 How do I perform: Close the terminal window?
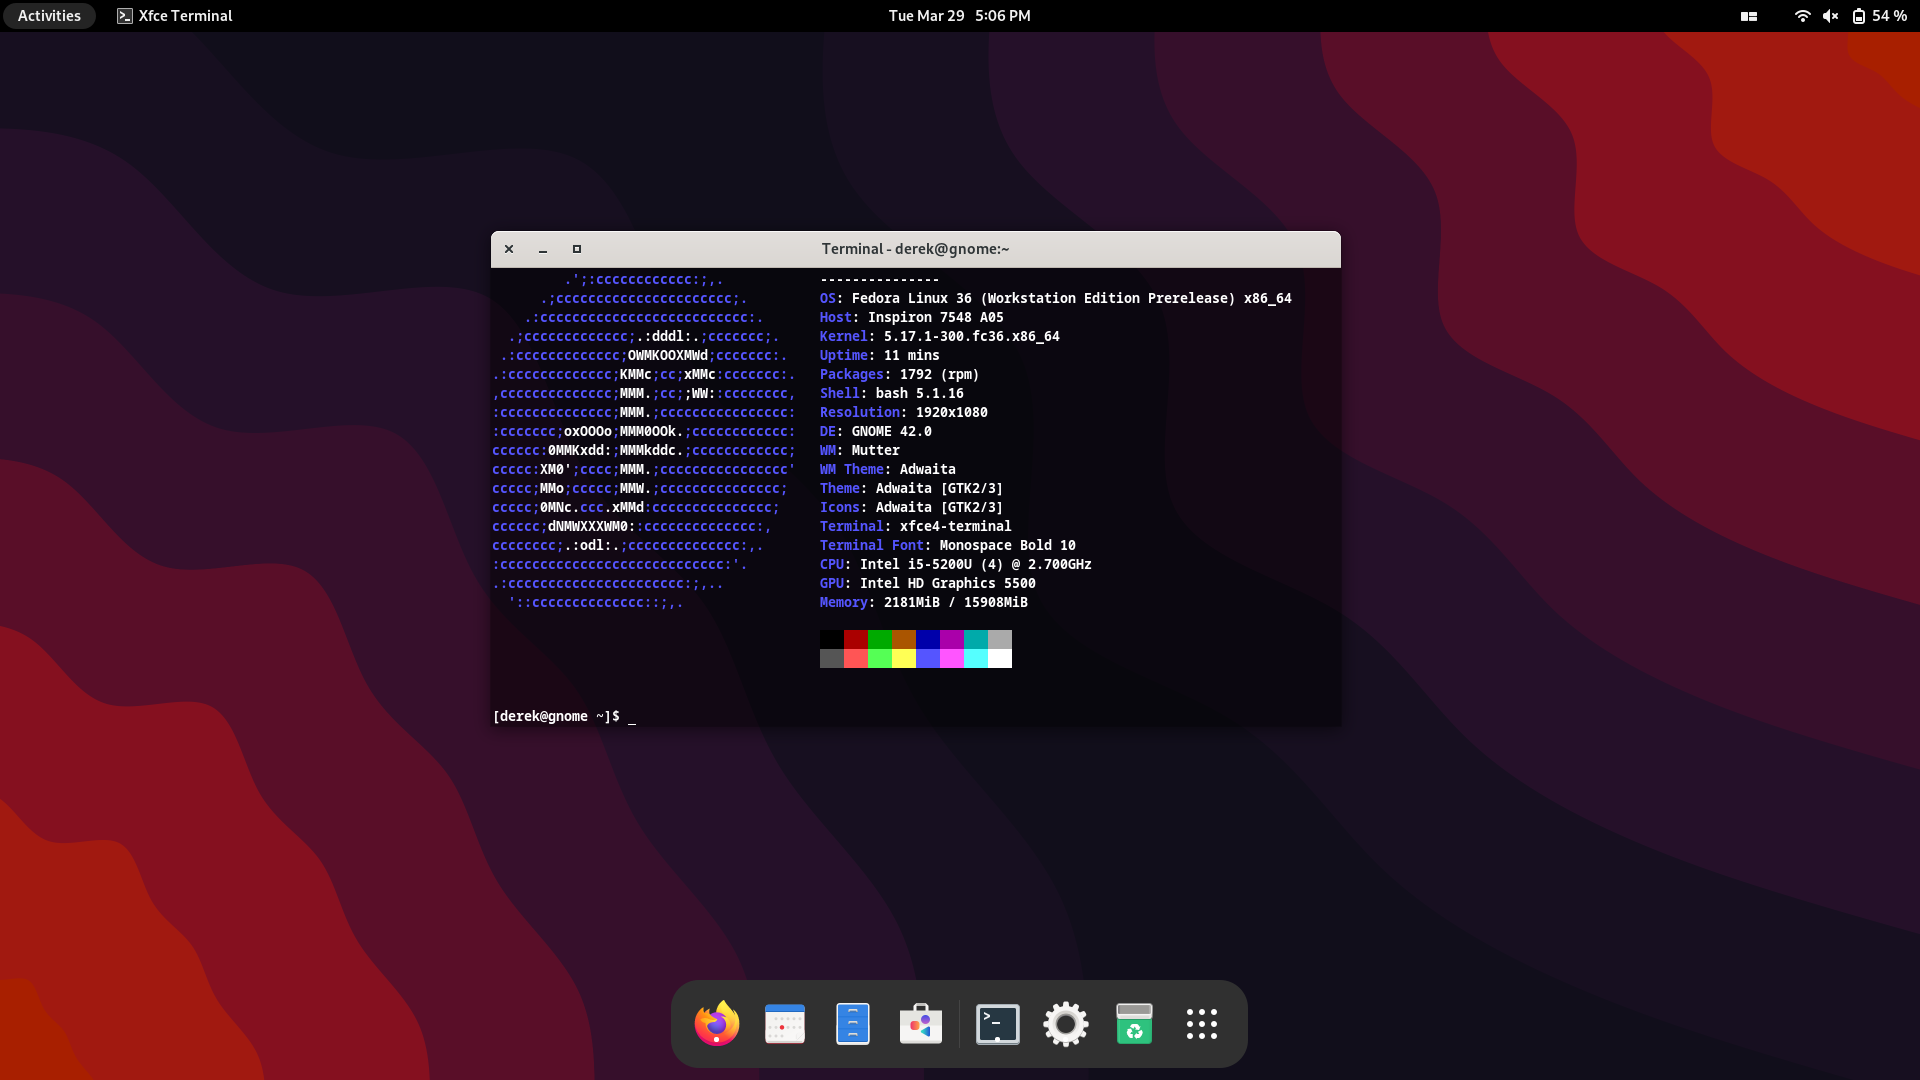coord(509,249)
